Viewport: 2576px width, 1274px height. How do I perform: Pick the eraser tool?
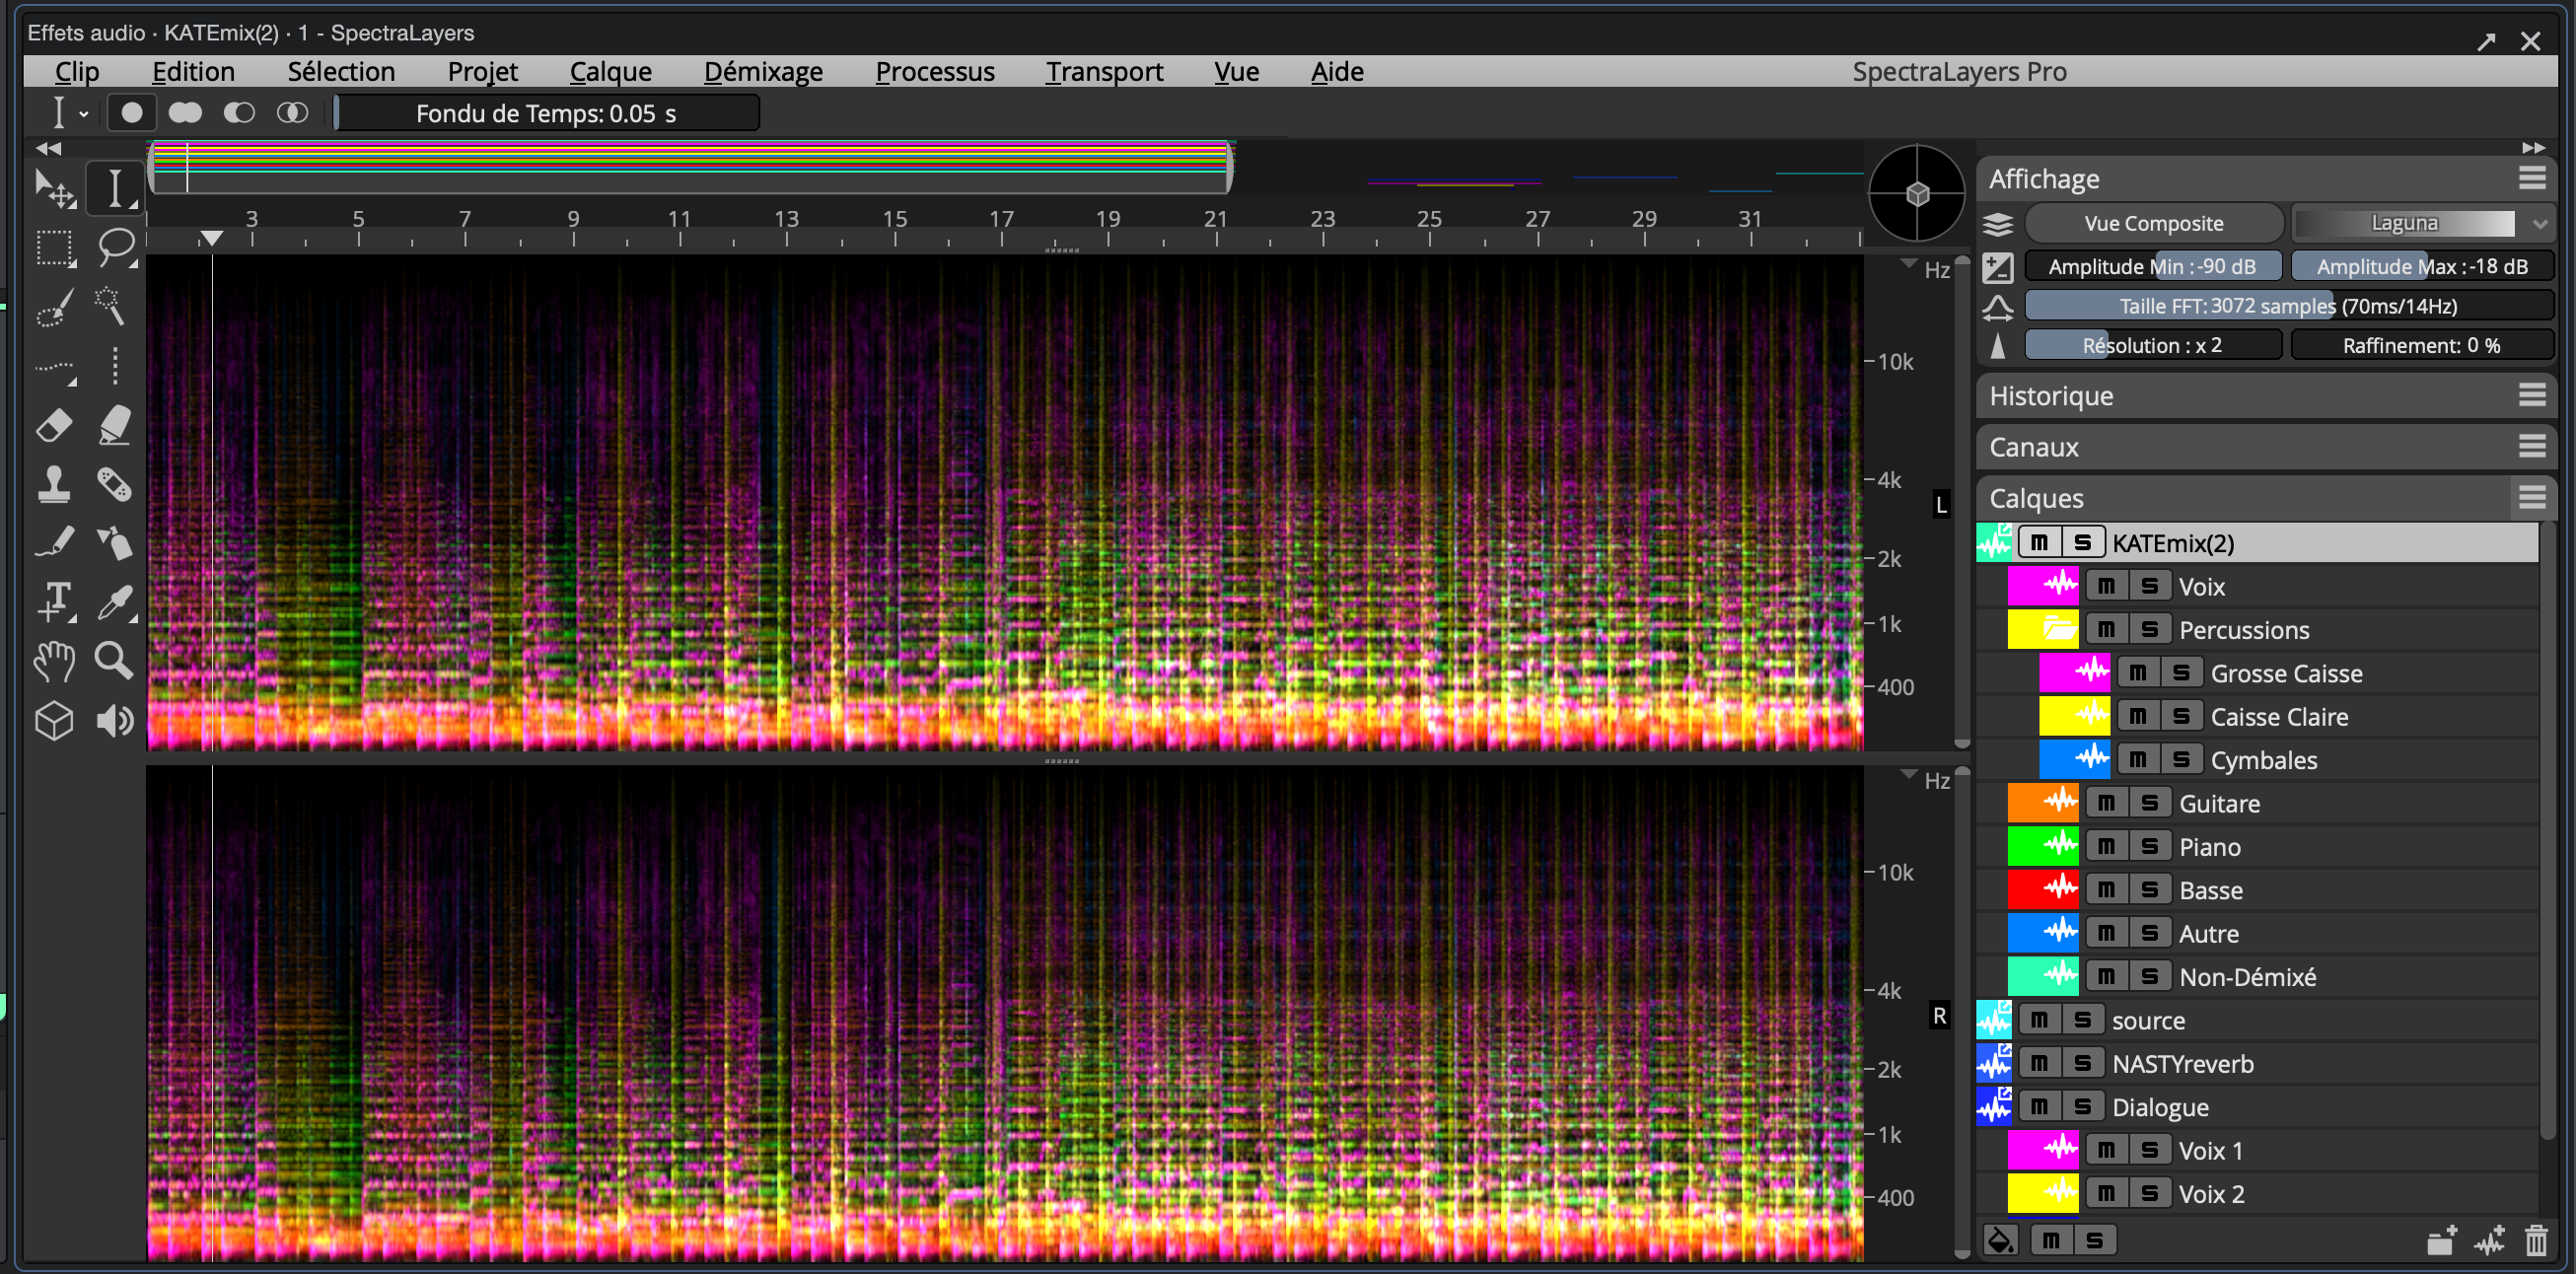point(54,425)
